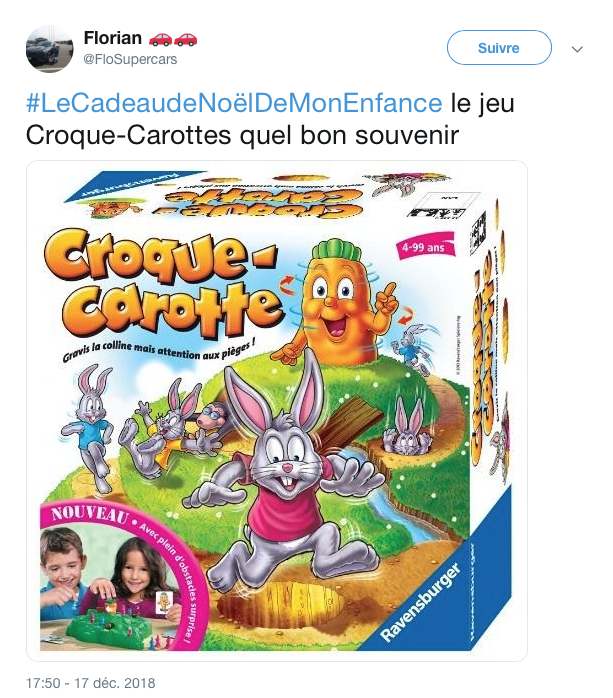The height and width of the screenshot is (698, 613).
Task: Click the Suivre follow button
Action: point(499,48)
